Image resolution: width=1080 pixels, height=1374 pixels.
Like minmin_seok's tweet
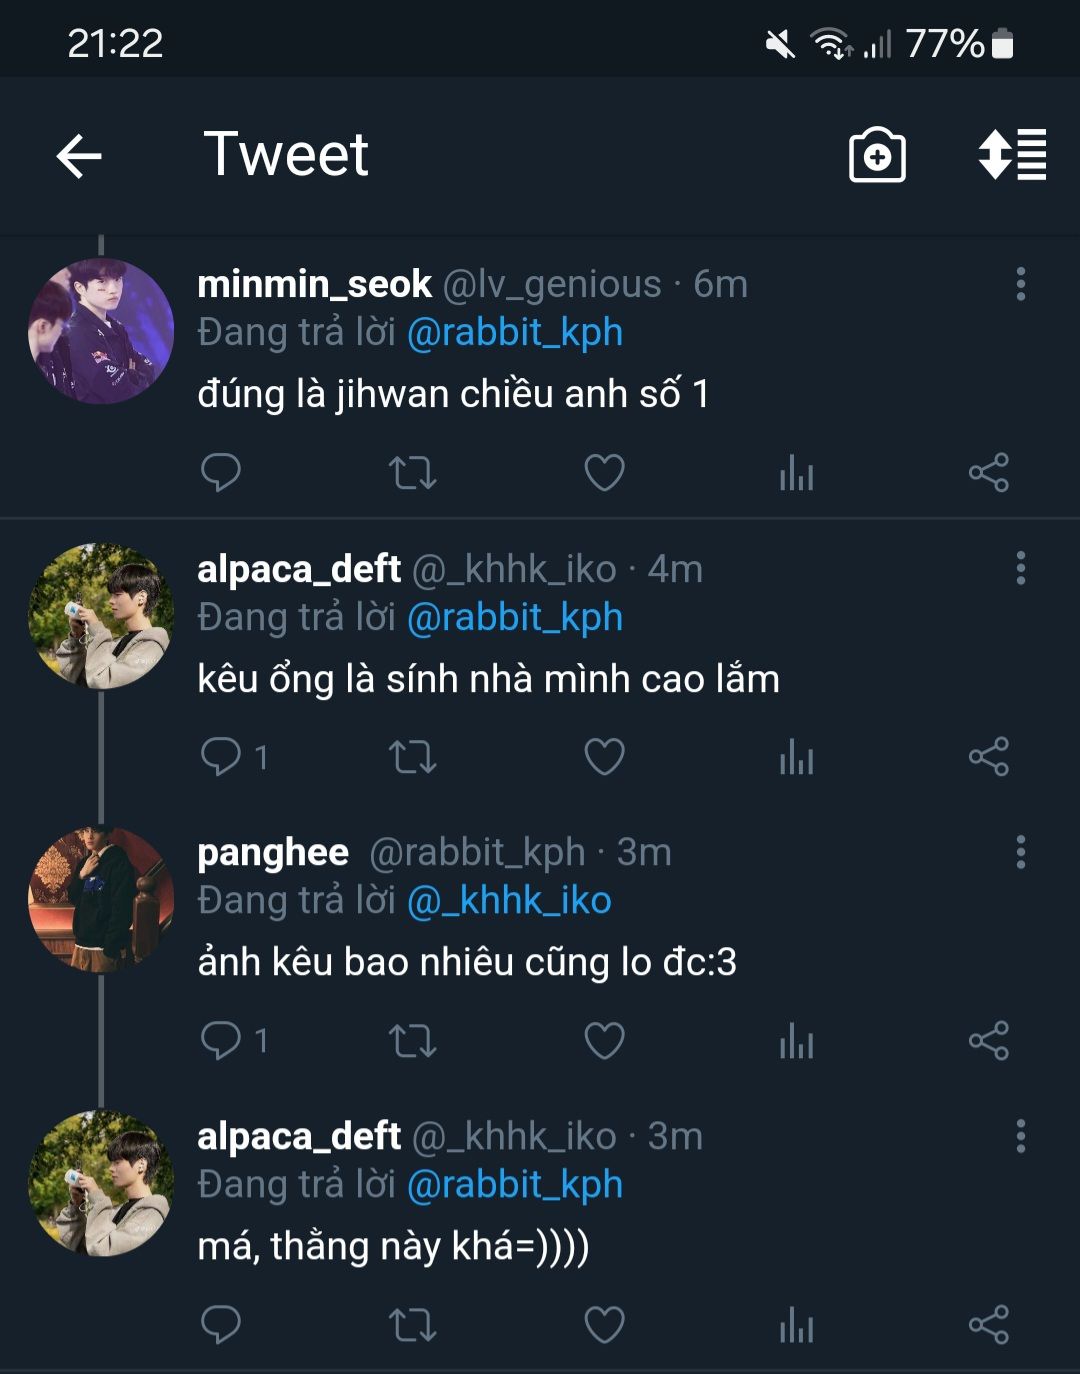(x=604, y=473)
